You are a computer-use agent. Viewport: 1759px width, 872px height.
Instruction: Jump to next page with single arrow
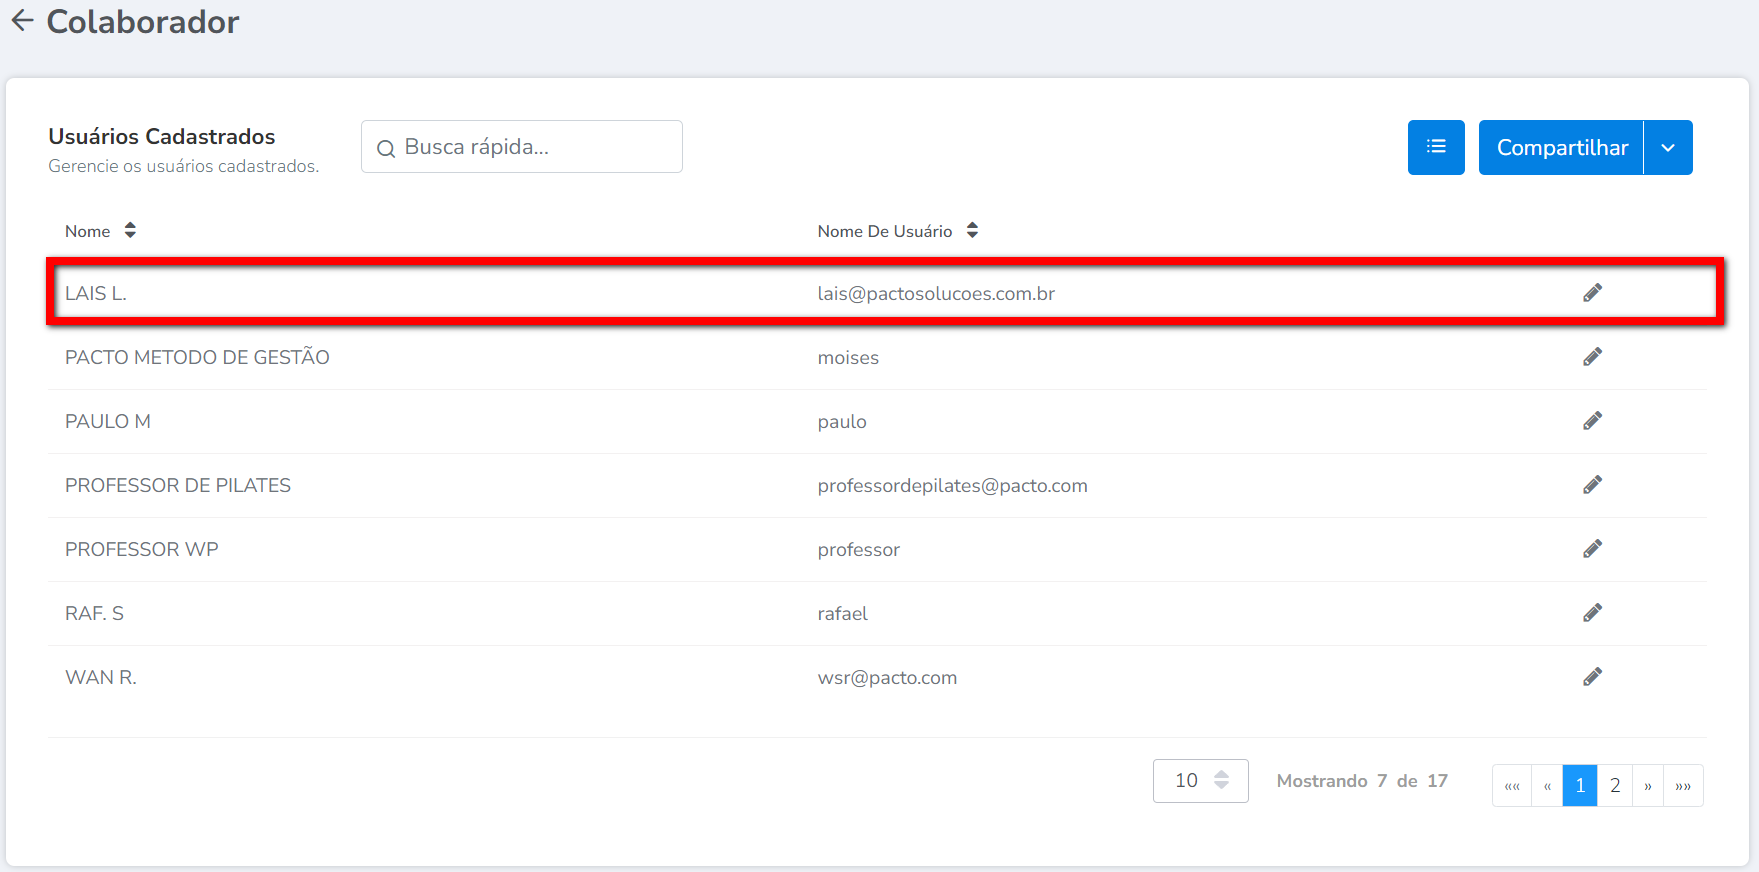[x=1648, y=786]
